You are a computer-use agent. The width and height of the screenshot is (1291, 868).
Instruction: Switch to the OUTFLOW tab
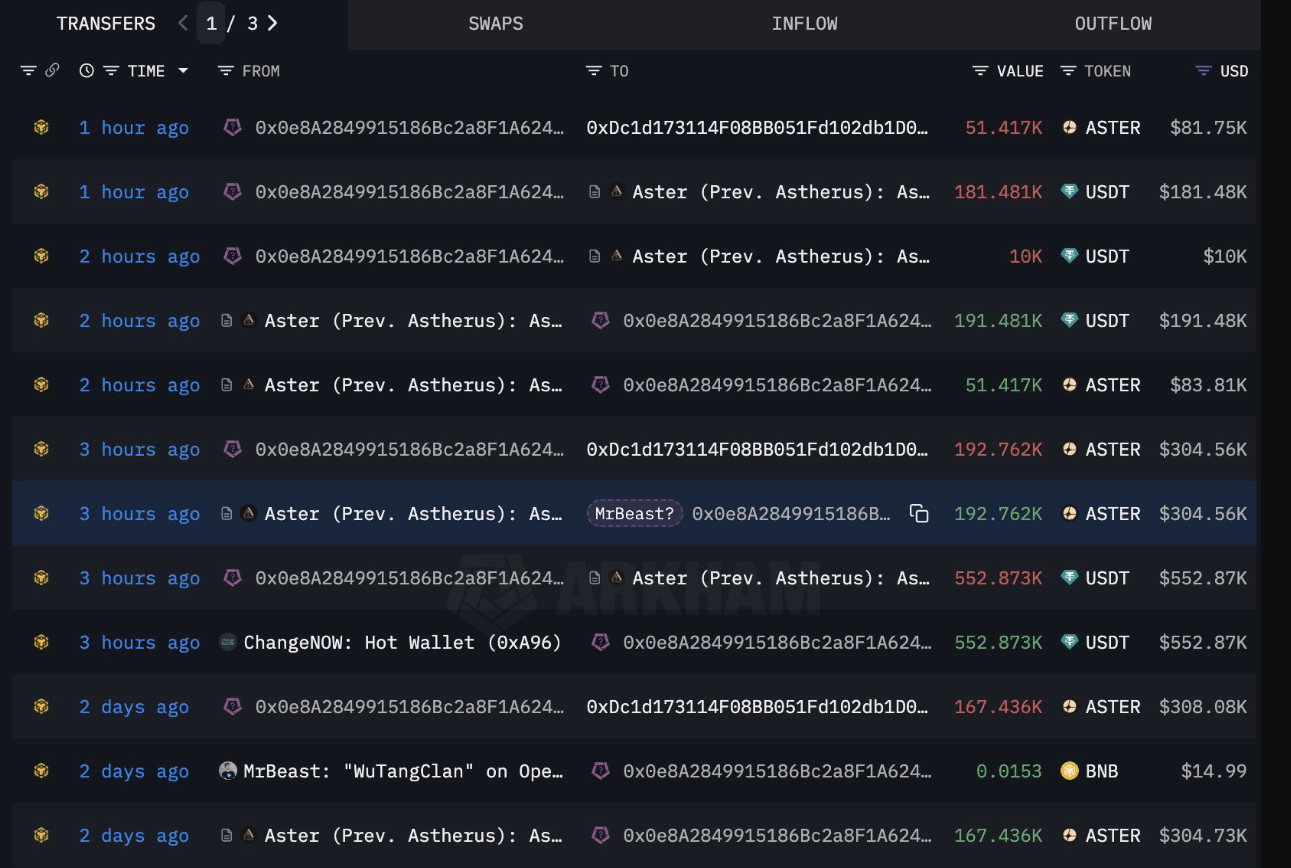[1113, 24]
